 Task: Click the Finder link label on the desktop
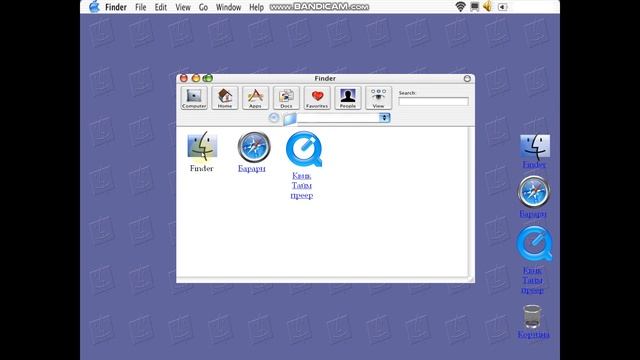534,164
